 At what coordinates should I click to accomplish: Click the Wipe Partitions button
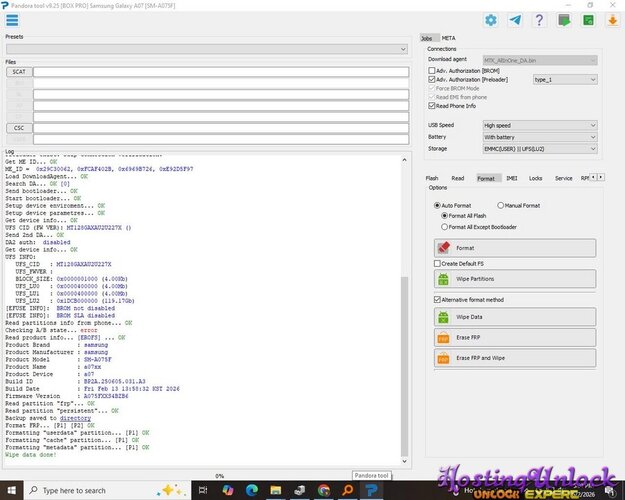515,279
